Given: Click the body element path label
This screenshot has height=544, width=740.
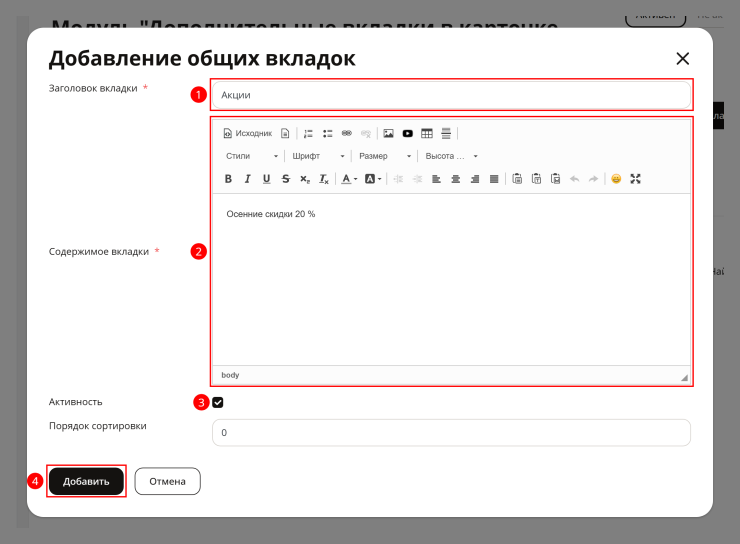Looking at the screenshot, I should click(230, 375).
